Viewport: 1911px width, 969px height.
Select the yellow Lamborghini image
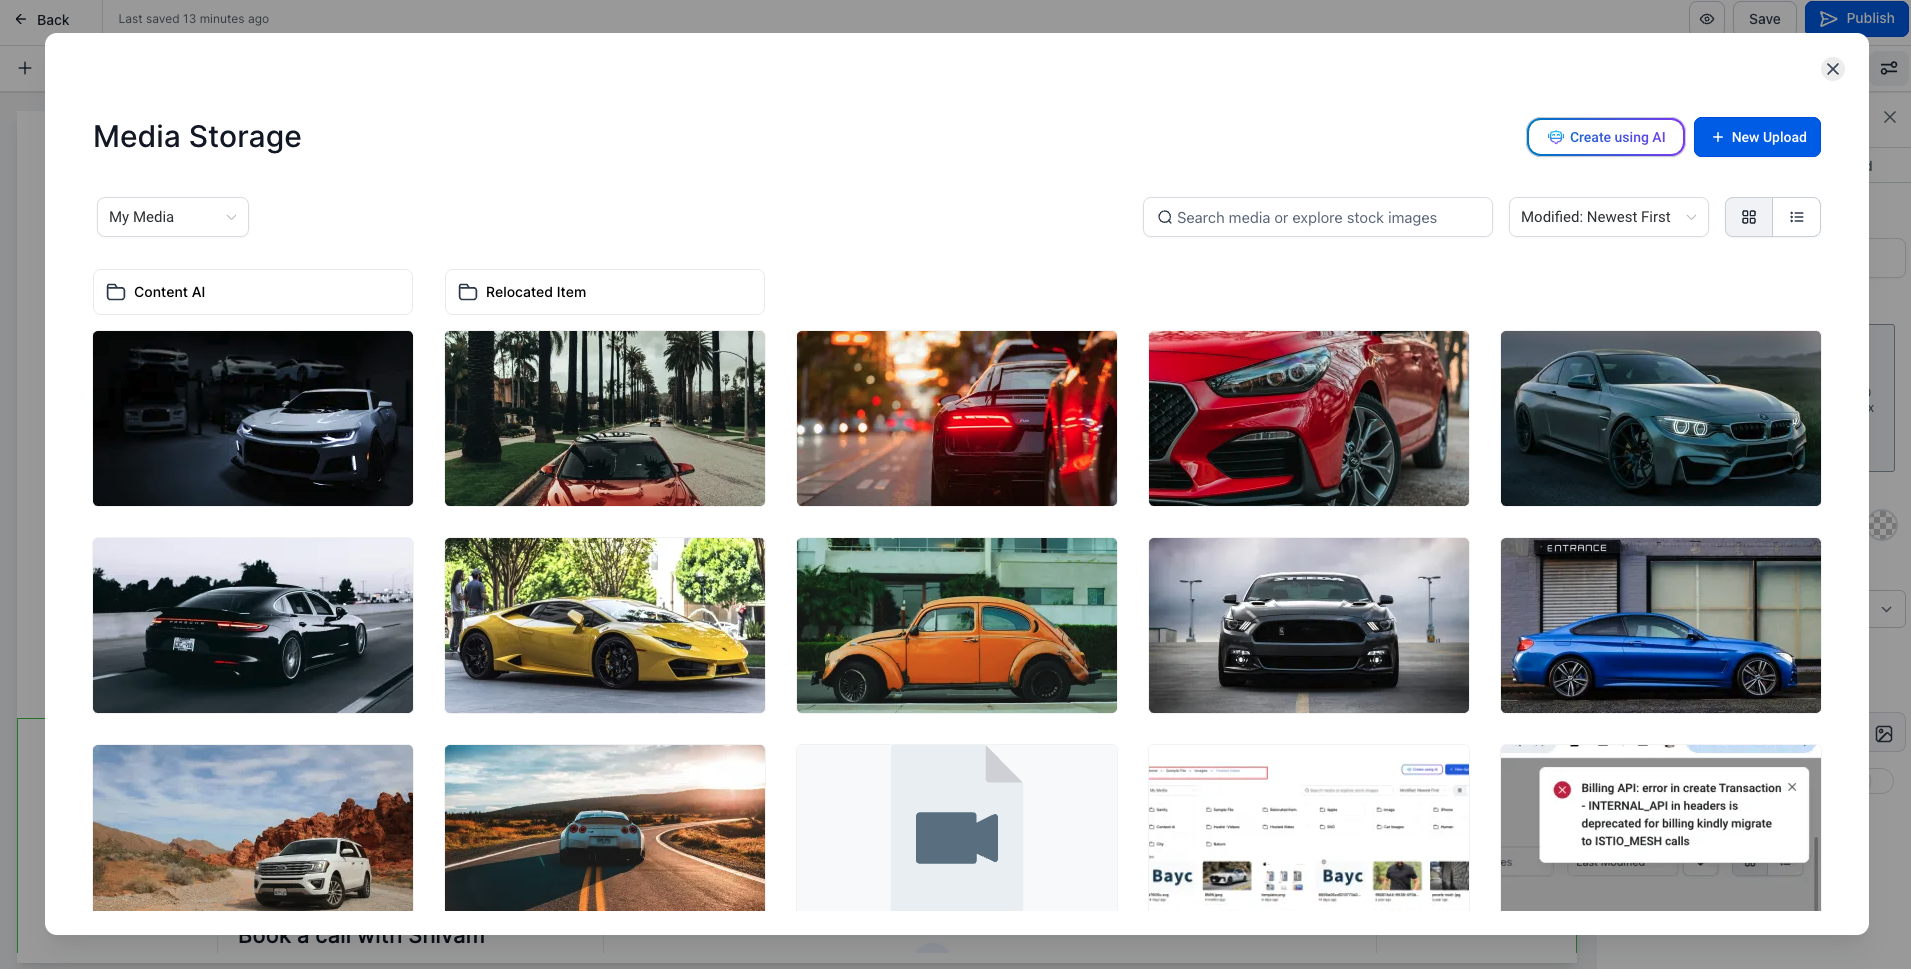pyautogui.click(x=605, y=625)
